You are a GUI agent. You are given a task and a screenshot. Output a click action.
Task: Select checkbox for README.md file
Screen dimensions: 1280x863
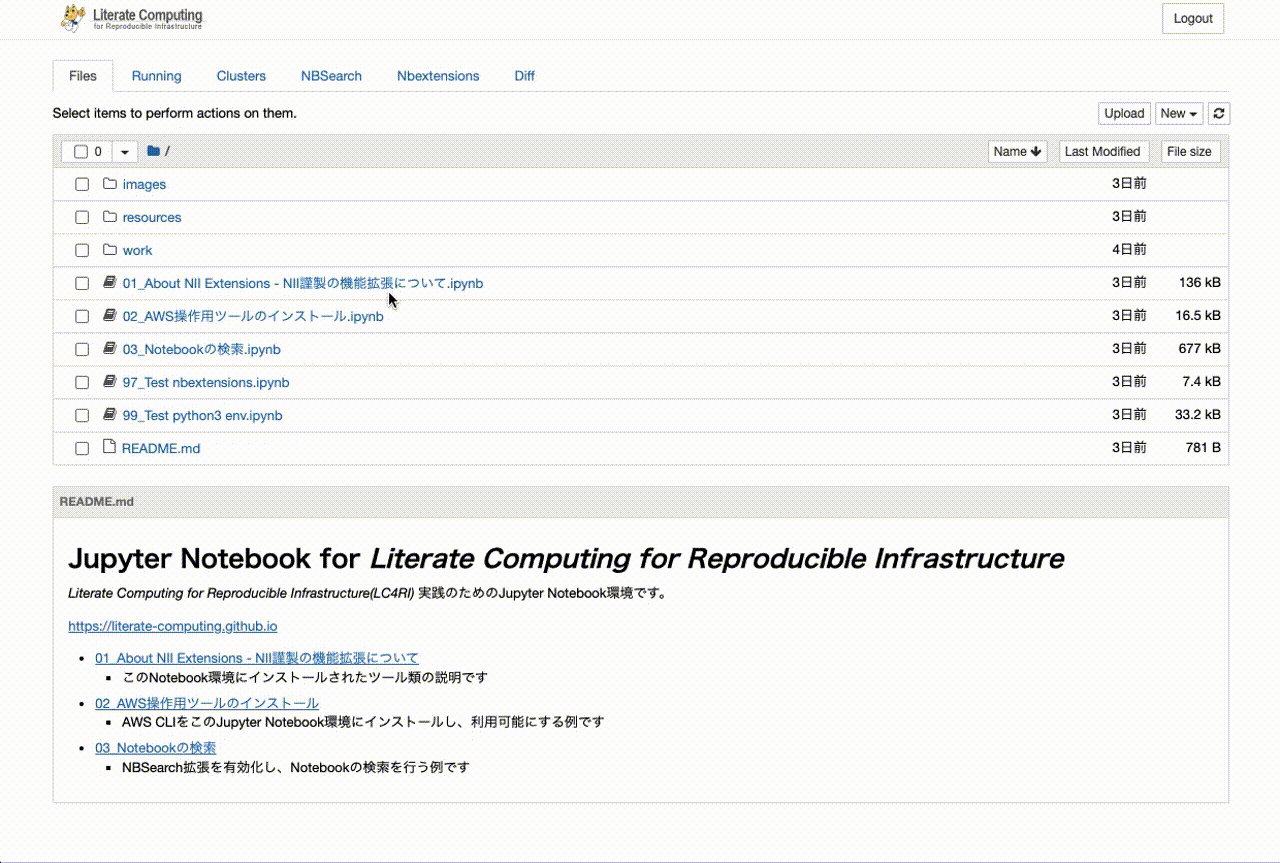click(82, 449)
